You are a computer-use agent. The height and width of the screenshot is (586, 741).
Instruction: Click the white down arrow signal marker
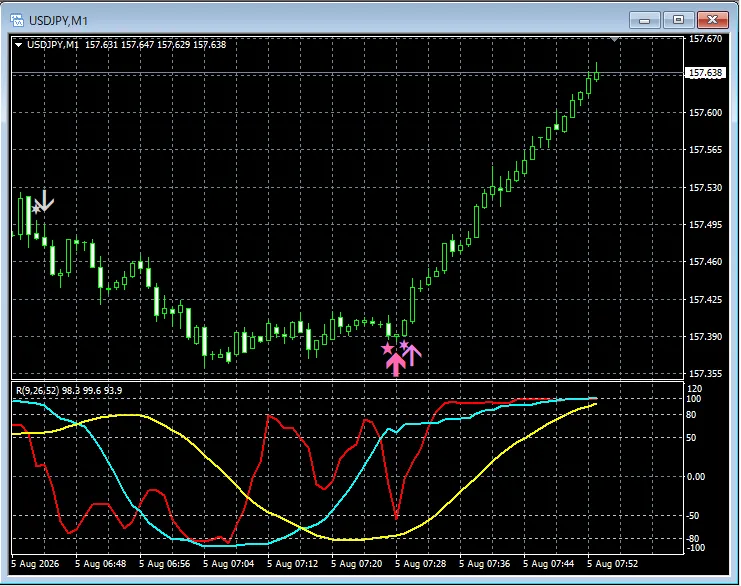point(45,200)
